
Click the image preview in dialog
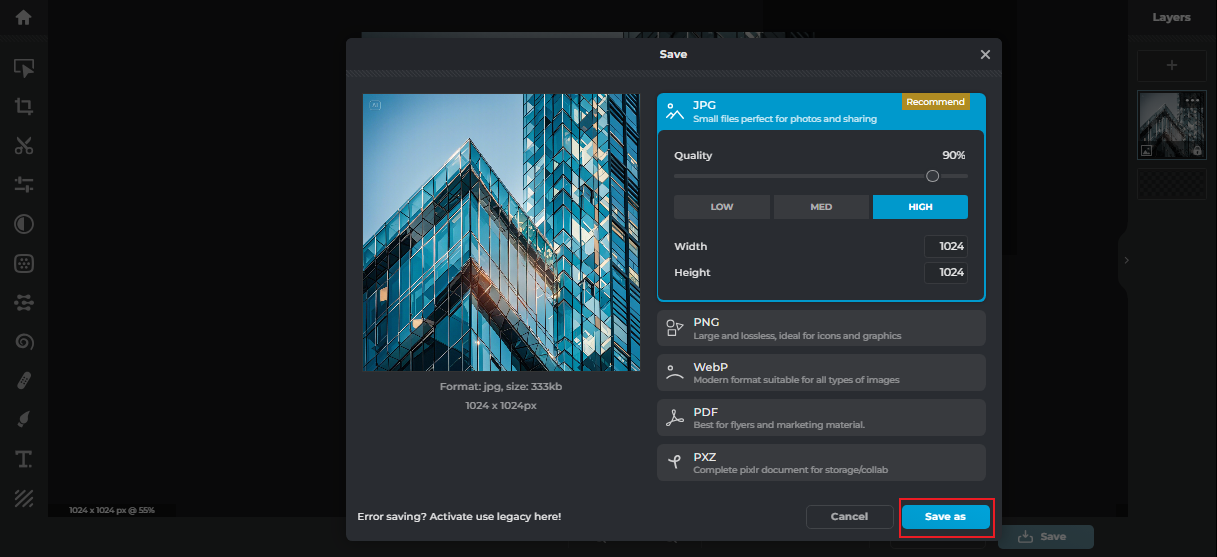tap(501, 232)
